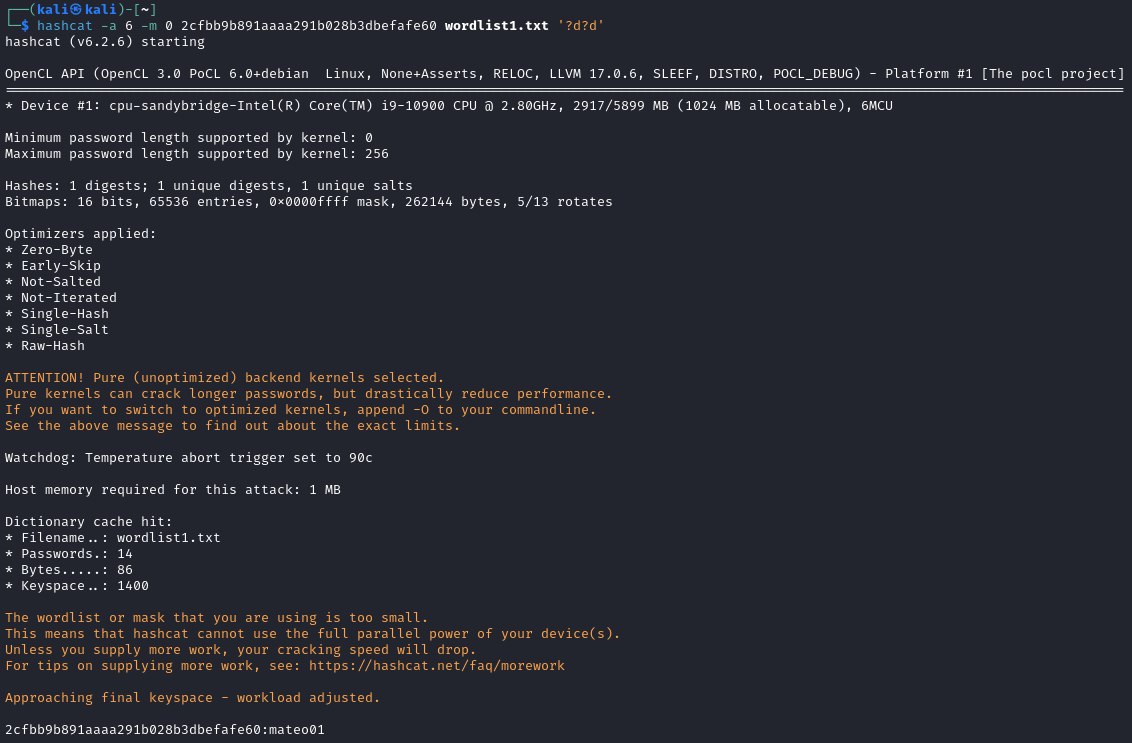
Task: Click the "Host memory required" line
Action: (x=172, y=490)
